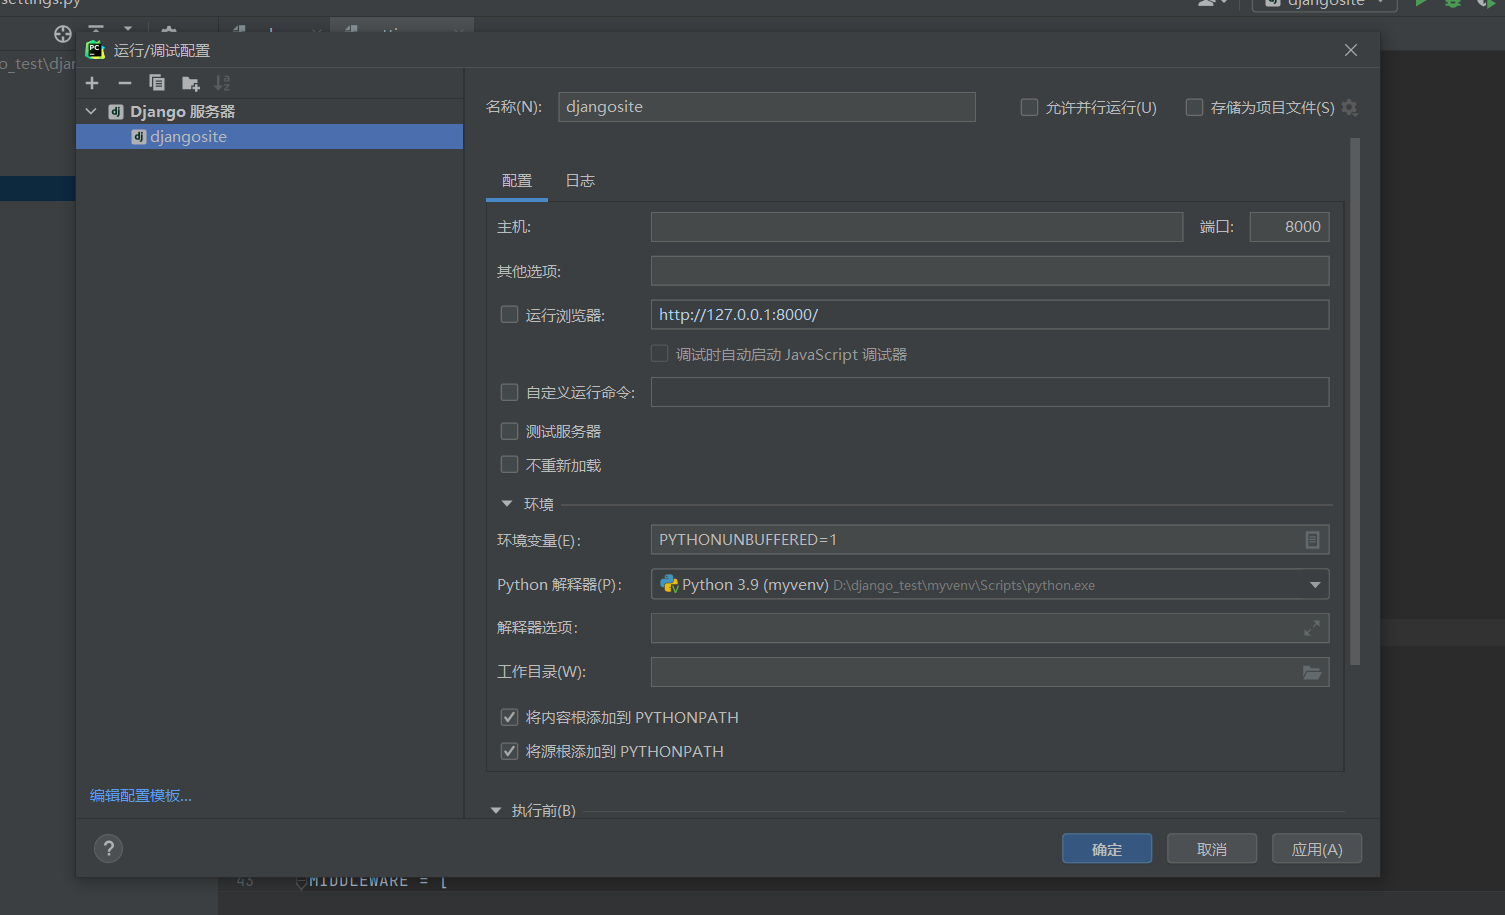Close the 运行/调试配置 dialog
Viewport: 1505px width, 915px height.
tap(1351, 50)
